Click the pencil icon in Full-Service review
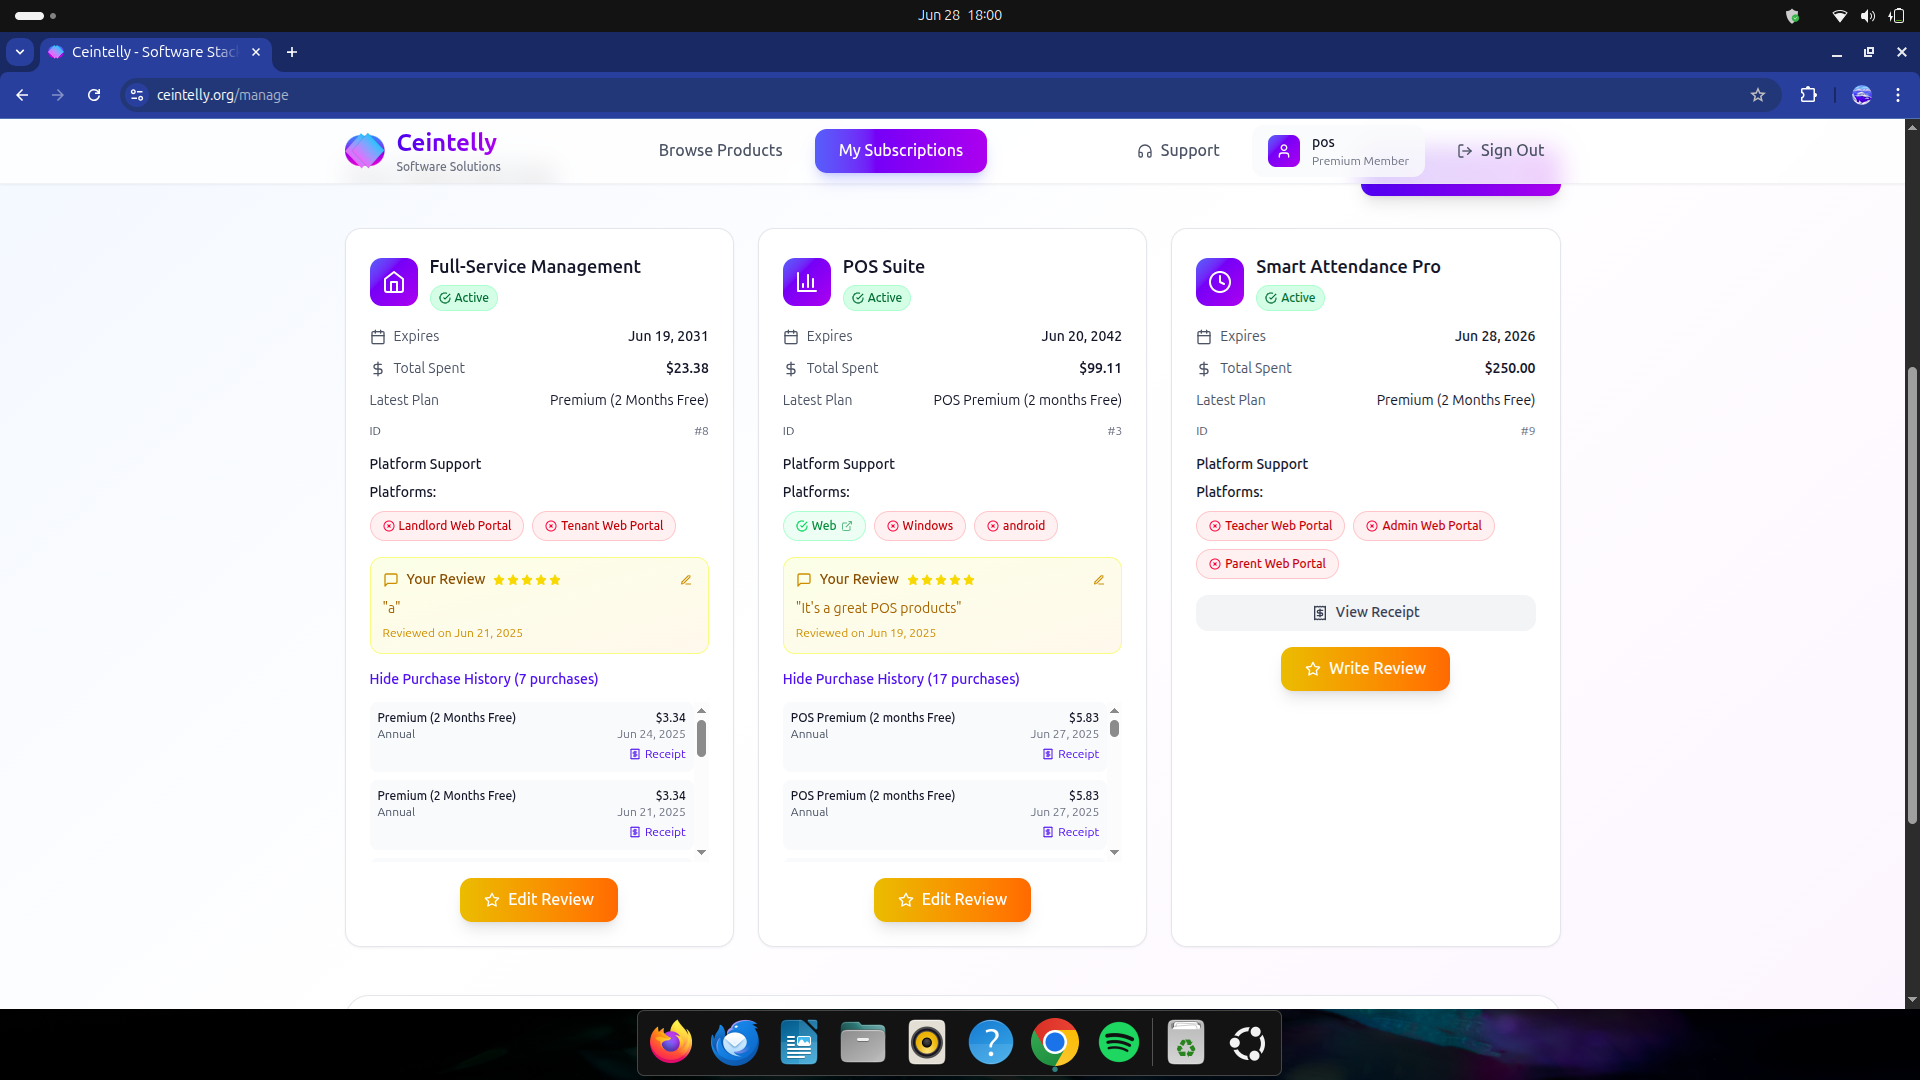 686,580
